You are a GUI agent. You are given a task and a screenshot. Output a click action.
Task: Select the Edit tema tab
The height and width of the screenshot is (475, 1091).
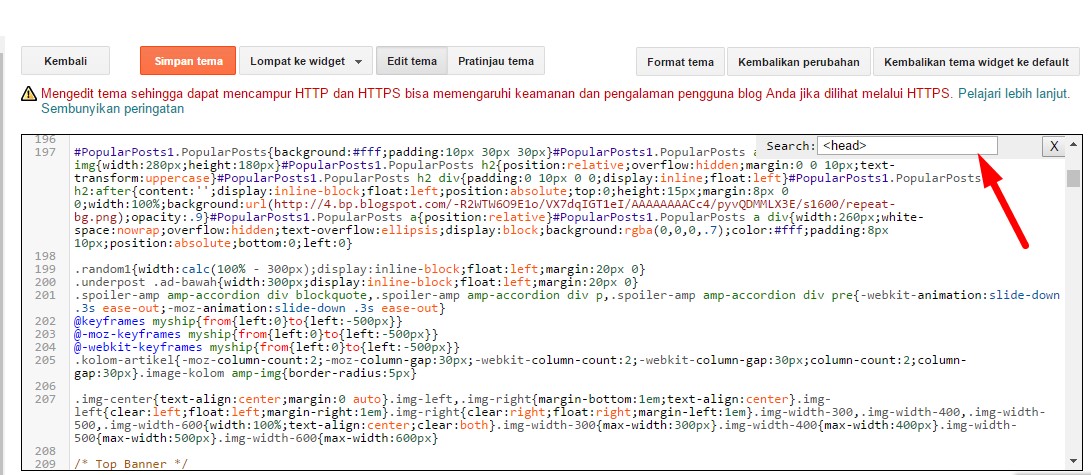412,61
